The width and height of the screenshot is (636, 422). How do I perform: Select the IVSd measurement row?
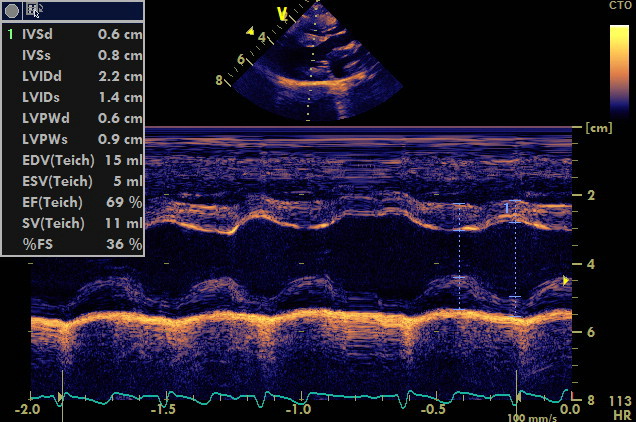point(74,34)
